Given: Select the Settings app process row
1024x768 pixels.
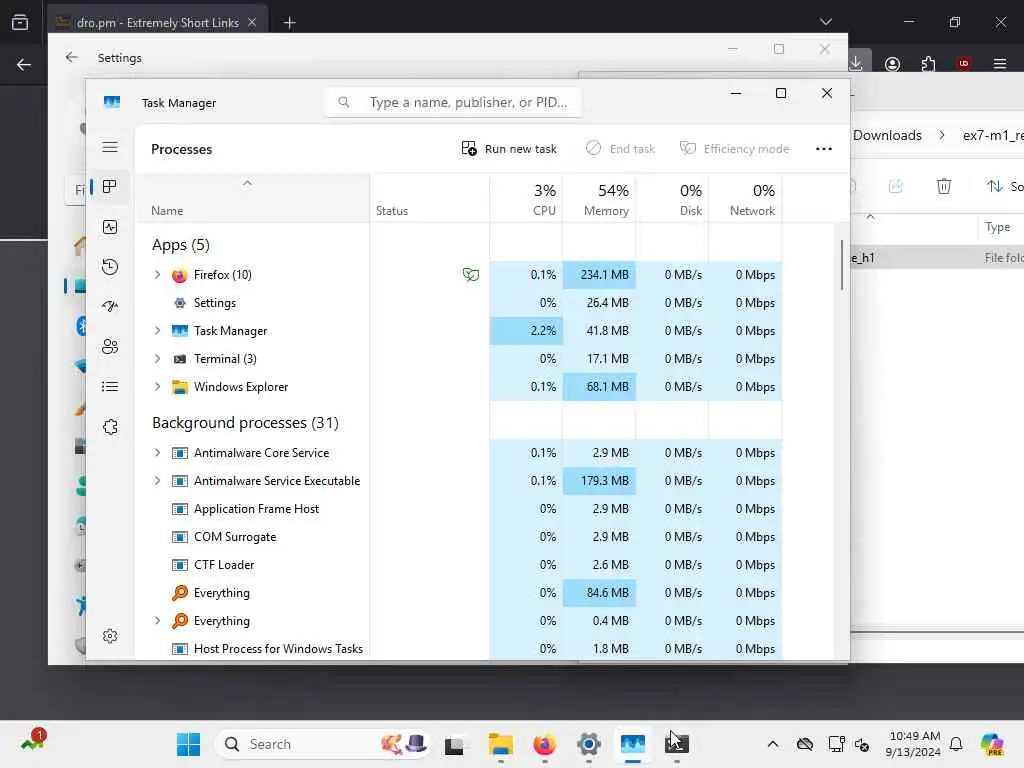Looking at the screenshot, I should (458, 303).
